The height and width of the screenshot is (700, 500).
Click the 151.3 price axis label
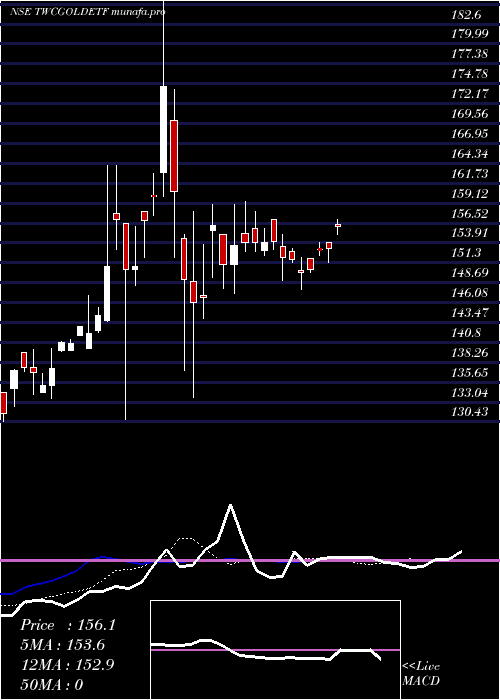pos(466,253)
